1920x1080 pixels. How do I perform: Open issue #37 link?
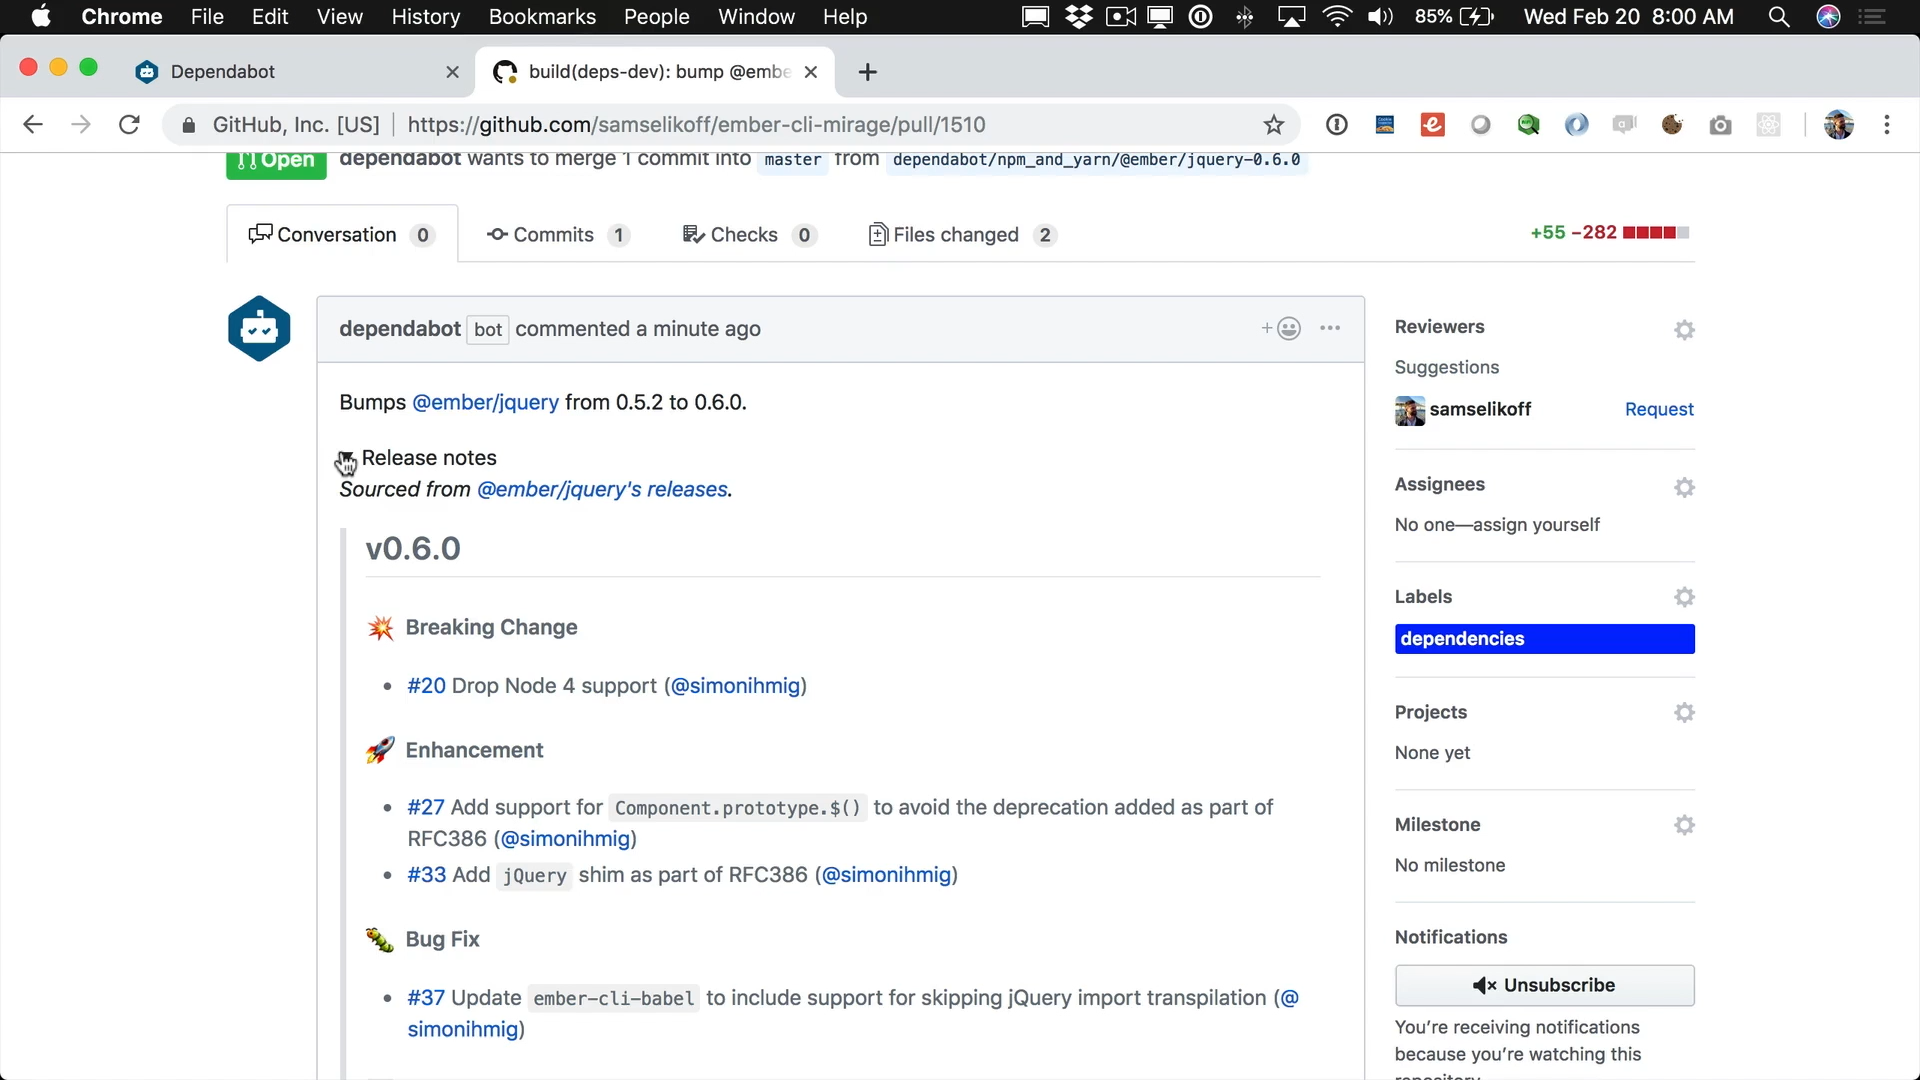coord(426,998)
